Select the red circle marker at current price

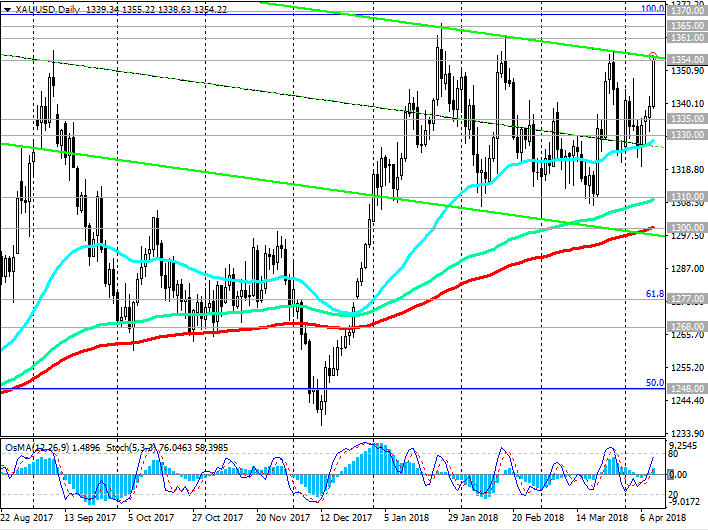[652, 56]
